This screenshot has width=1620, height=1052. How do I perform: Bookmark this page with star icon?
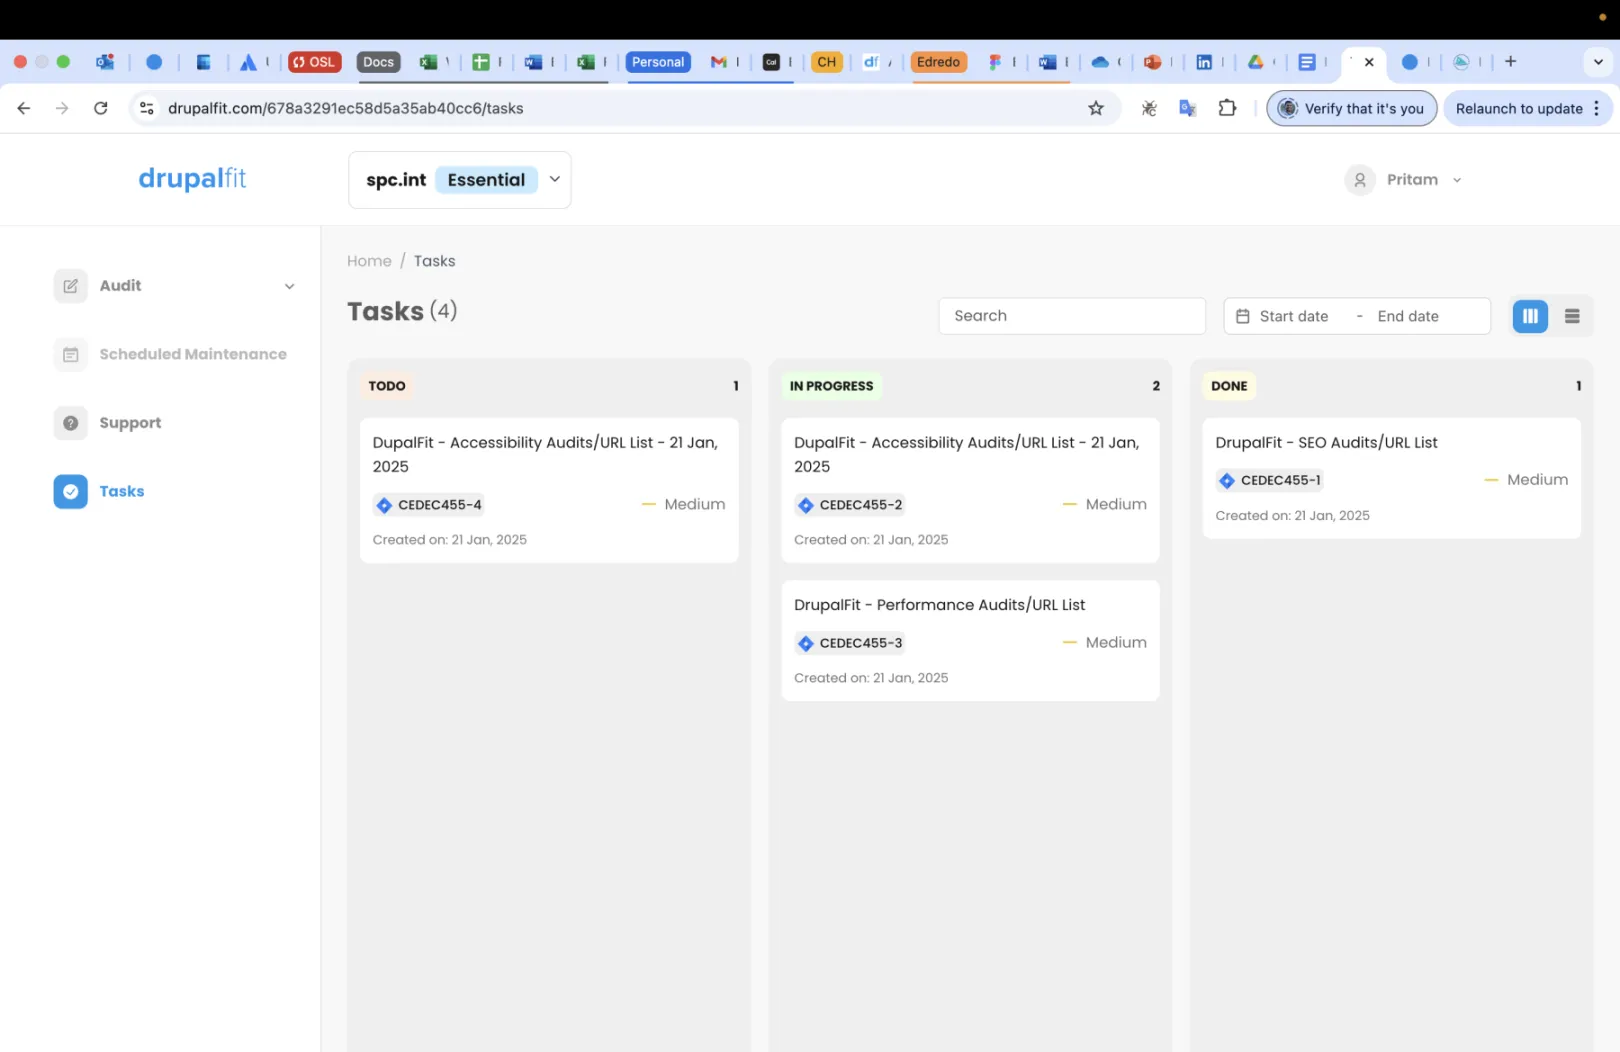click(x=1096, y=108)
